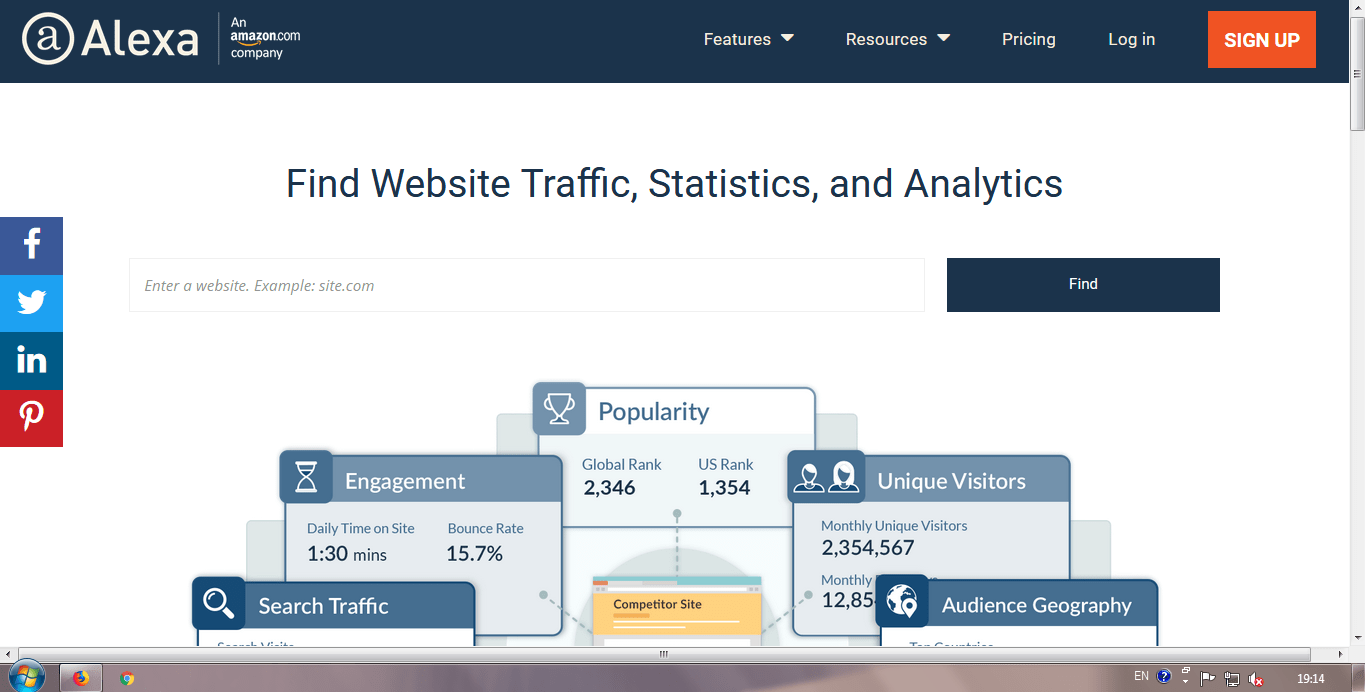Click the Unique Visitors card title
The height and width of the screenshot is (692, 1365).
(x=951, y=481)
